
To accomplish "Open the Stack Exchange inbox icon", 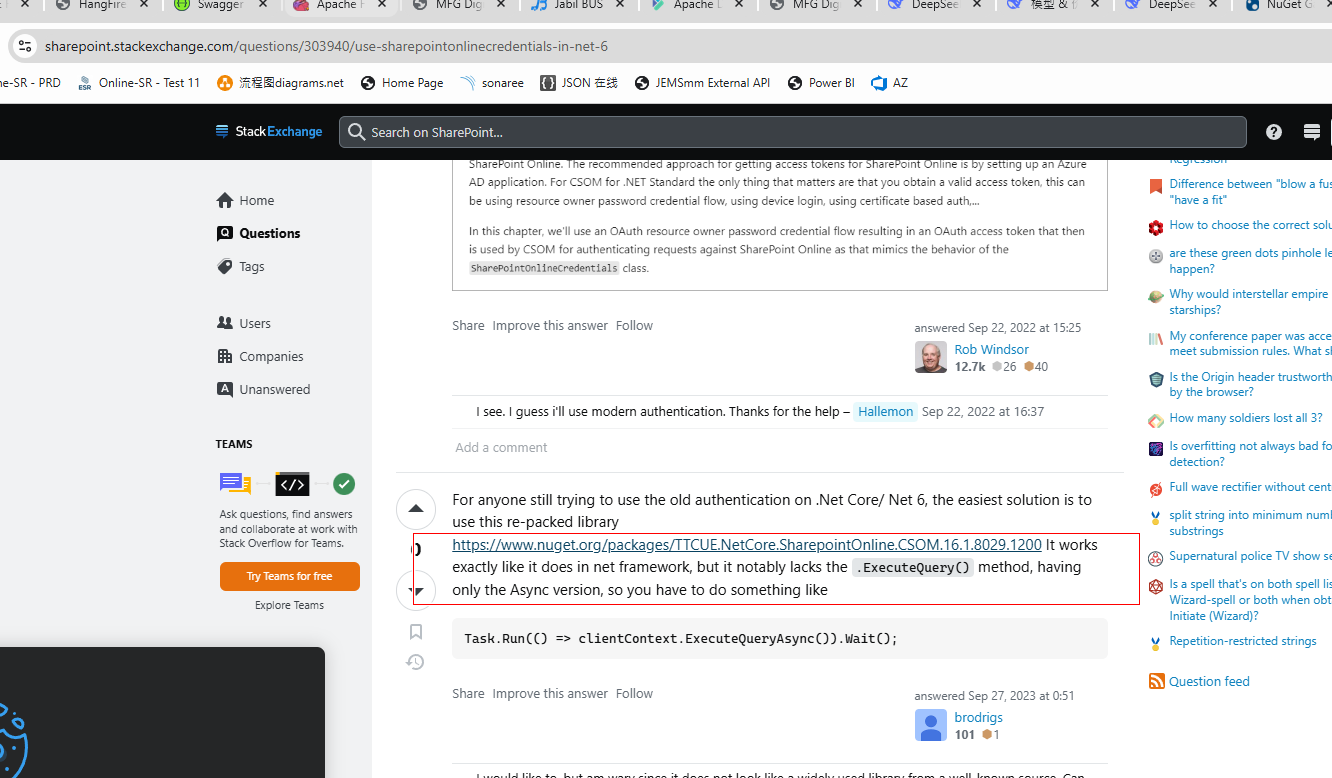I will pyautogui.click(x=1312, y=132).
